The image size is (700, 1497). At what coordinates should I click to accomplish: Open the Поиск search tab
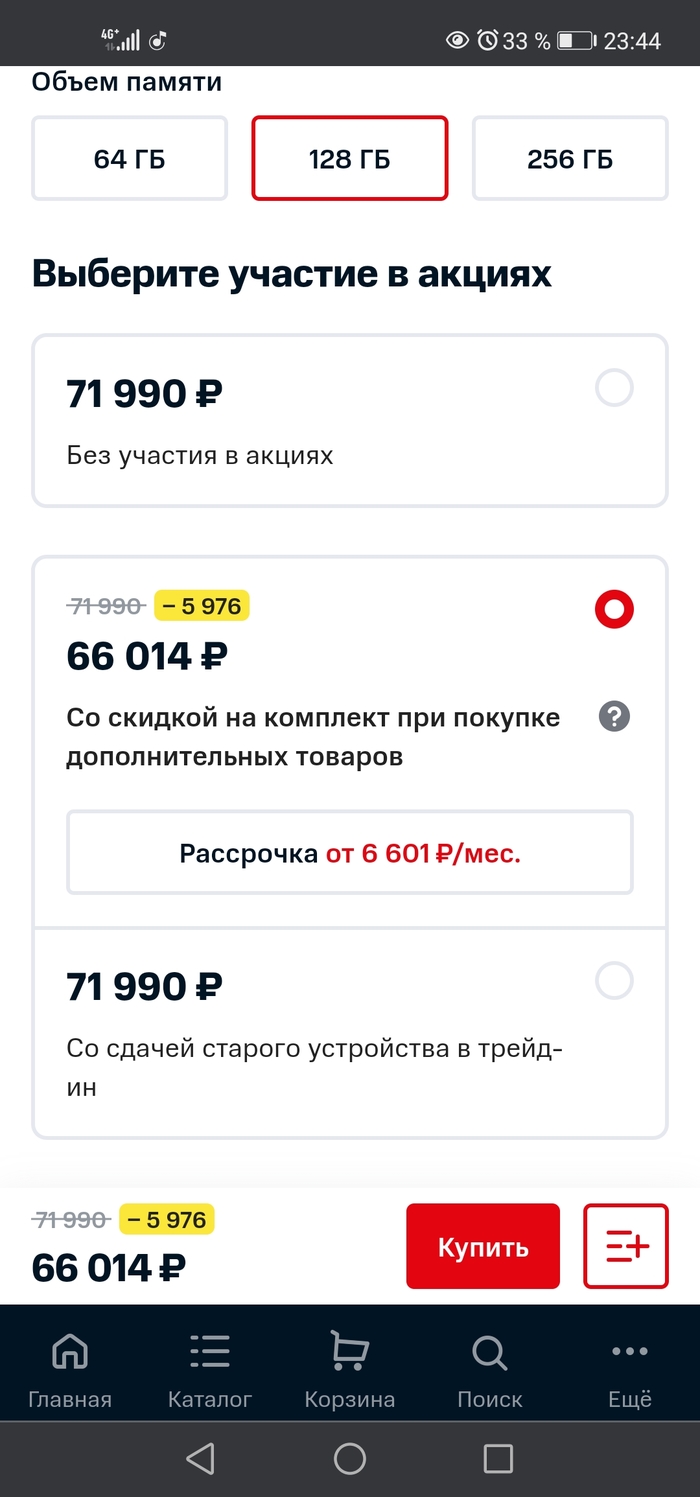coord(489,1371)
